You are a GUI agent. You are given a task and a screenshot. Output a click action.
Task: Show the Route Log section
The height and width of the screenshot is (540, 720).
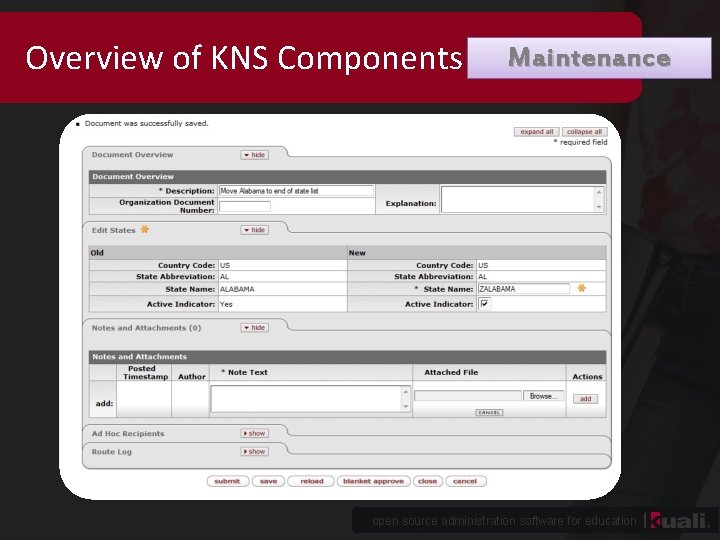point(254,451)
